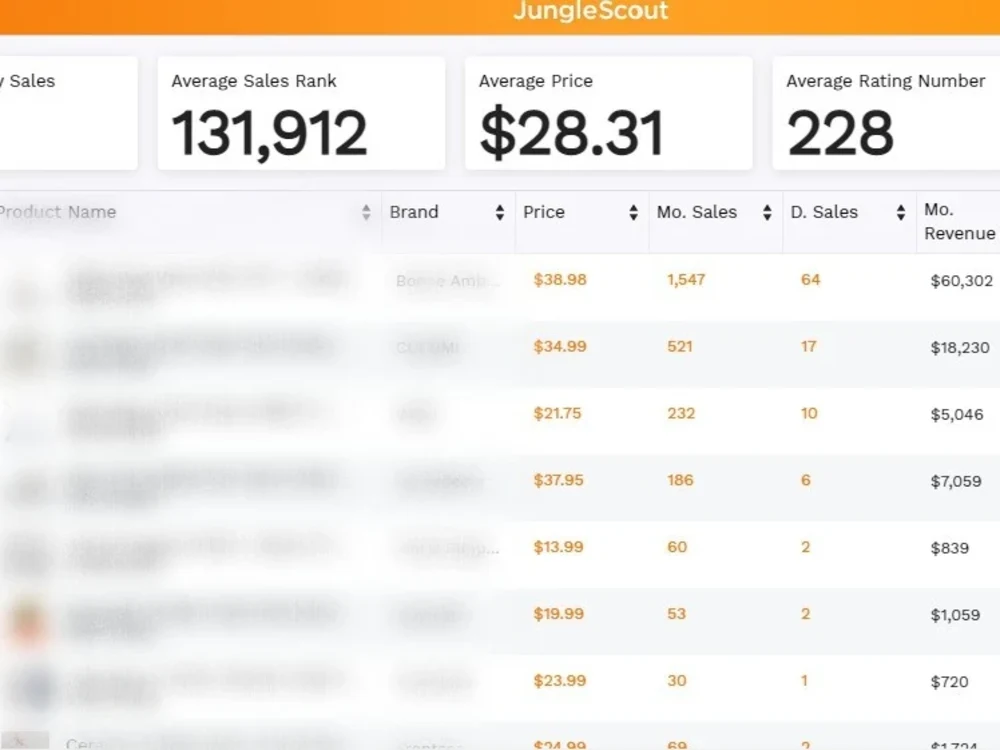This screenshot has height=750, width=1000.
Task: Click monthly revenue $60,302
Action: [962, 281]
